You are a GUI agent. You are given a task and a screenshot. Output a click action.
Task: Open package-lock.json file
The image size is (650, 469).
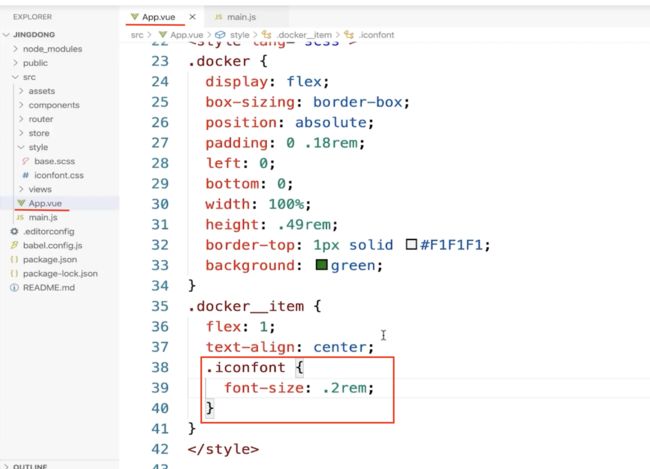point(61,274)
